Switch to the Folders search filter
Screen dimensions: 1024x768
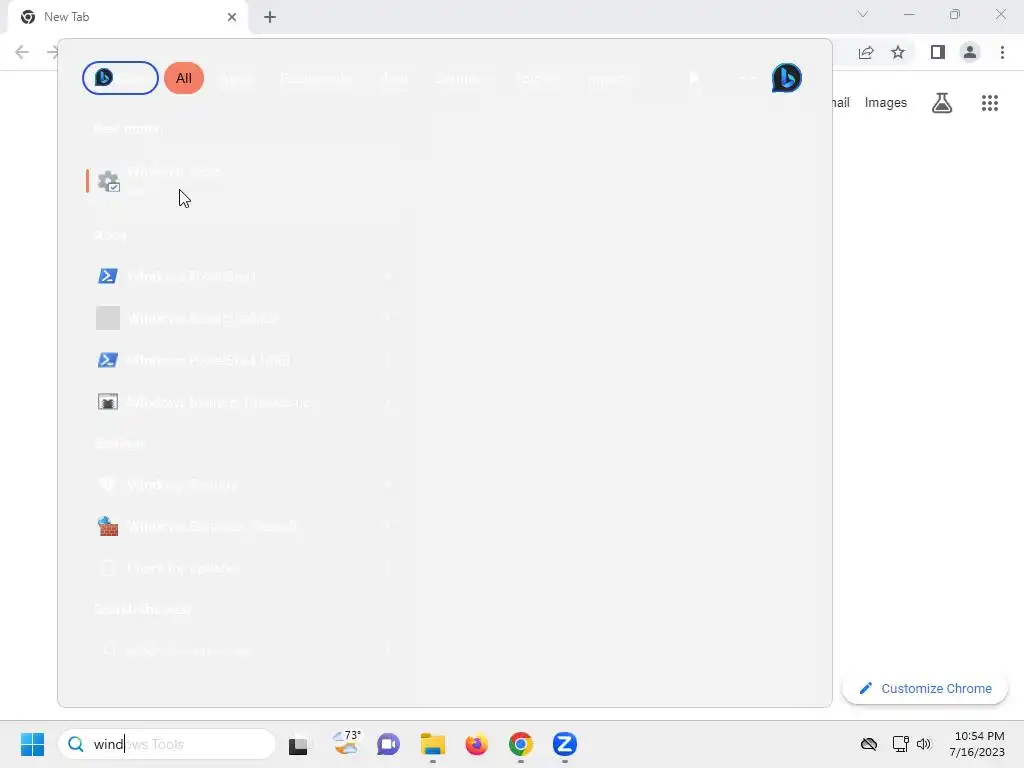(x=537, y=80)
